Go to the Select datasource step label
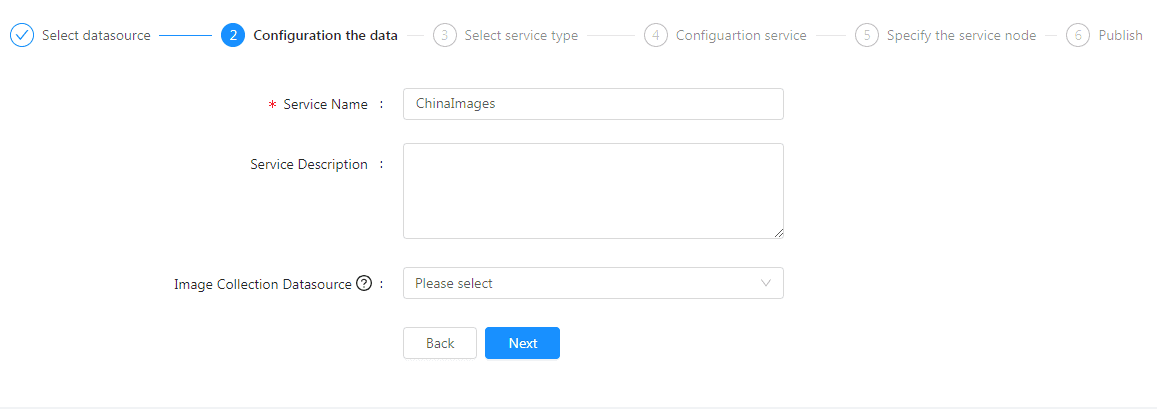Image resolution: width=1157 pixels, height=409 pixels. pyautogui.click(x=96, y=35)
